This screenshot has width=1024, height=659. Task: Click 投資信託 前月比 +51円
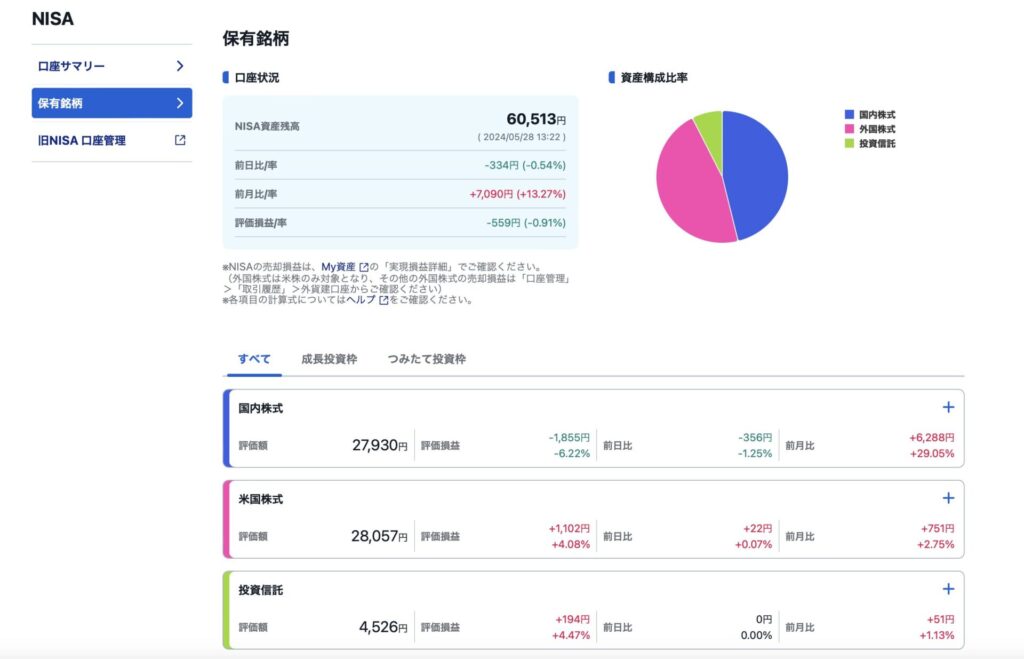point(940,619)
